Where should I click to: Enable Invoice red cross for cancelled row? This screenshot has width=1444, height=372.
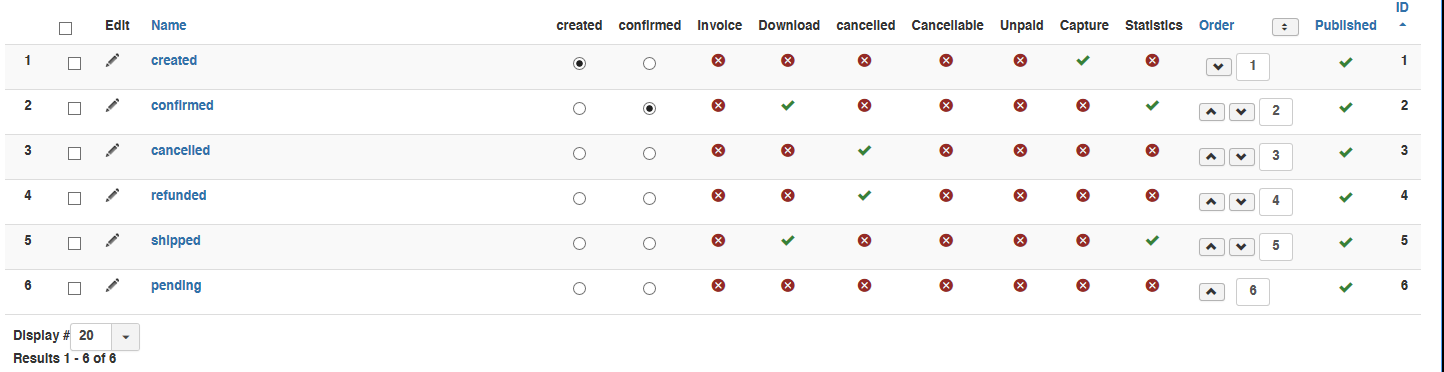(718, 151)
